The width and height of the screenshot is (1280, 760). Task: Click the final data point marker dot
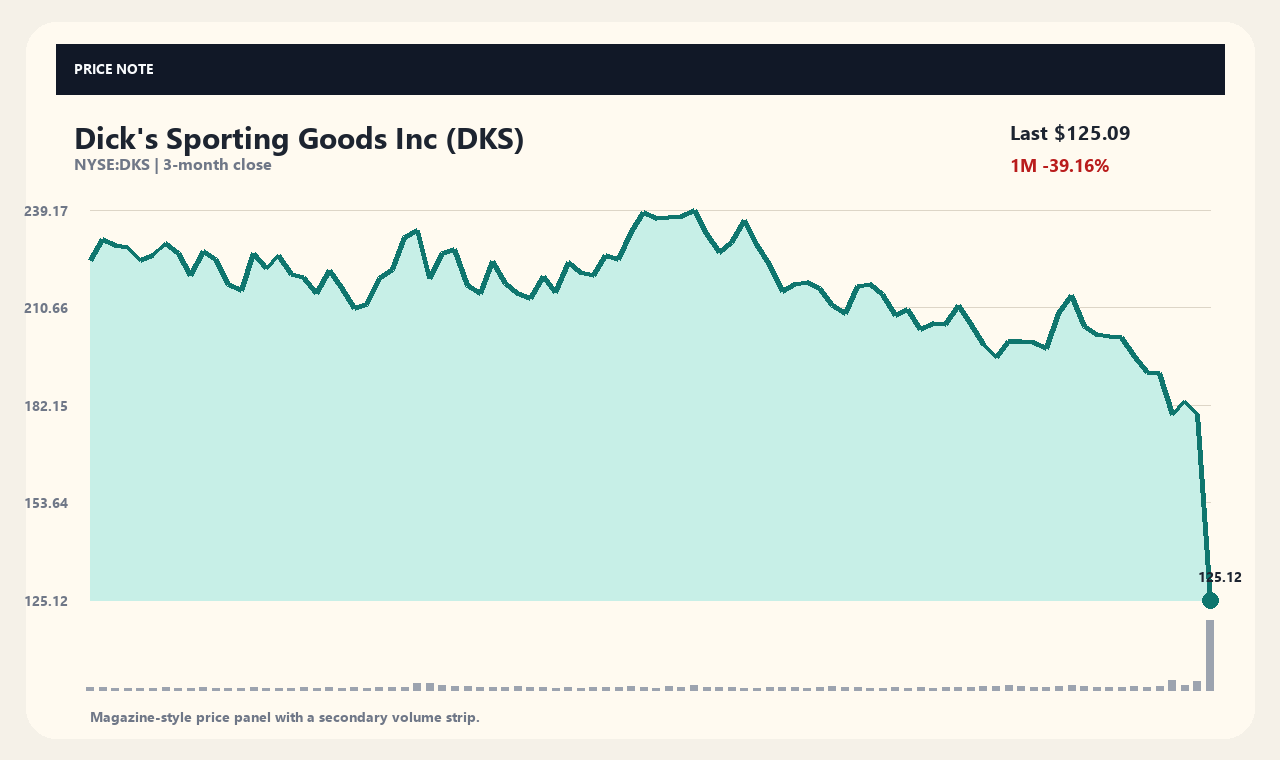tap(1210, 600)
